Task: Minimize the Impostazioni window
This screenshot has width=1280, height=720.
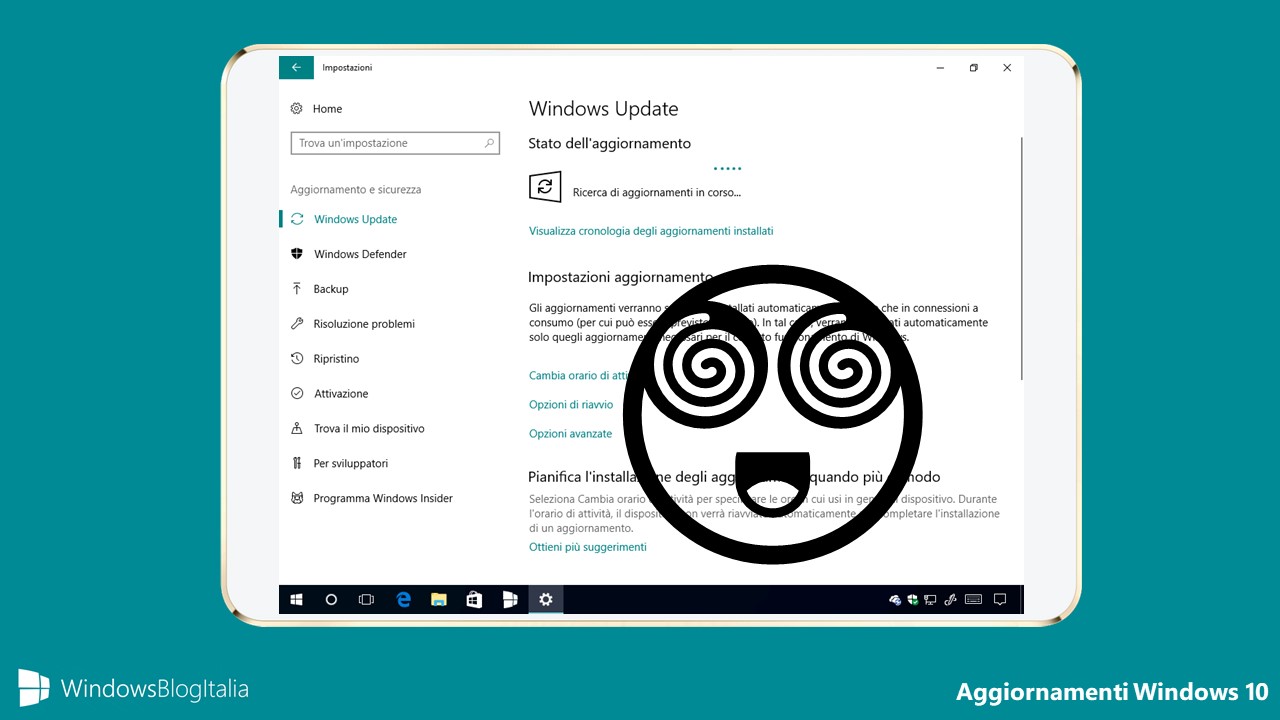Action: pos(941,68)
